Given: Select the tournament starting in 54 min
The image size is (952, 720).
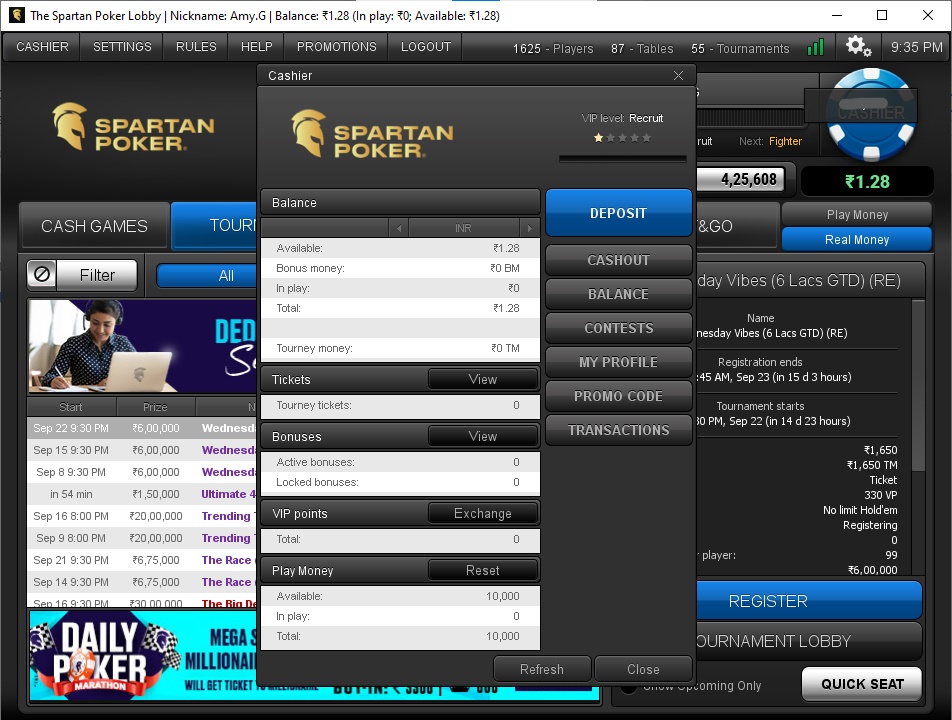Looking at the screenshot, I should click(142, 494).
